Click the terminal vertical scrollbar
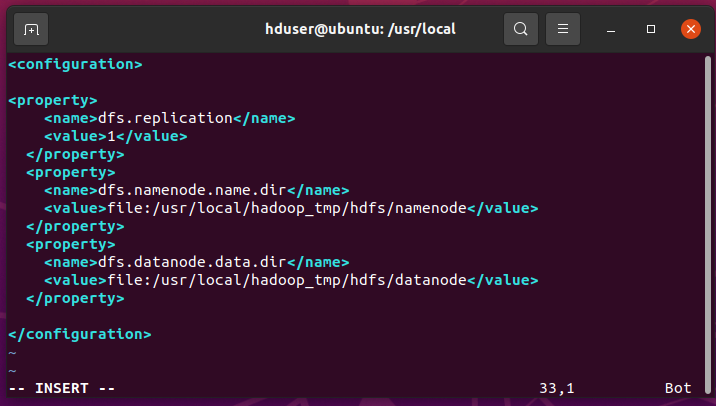This screenshot has width=716, height=406. coord(708,224)
